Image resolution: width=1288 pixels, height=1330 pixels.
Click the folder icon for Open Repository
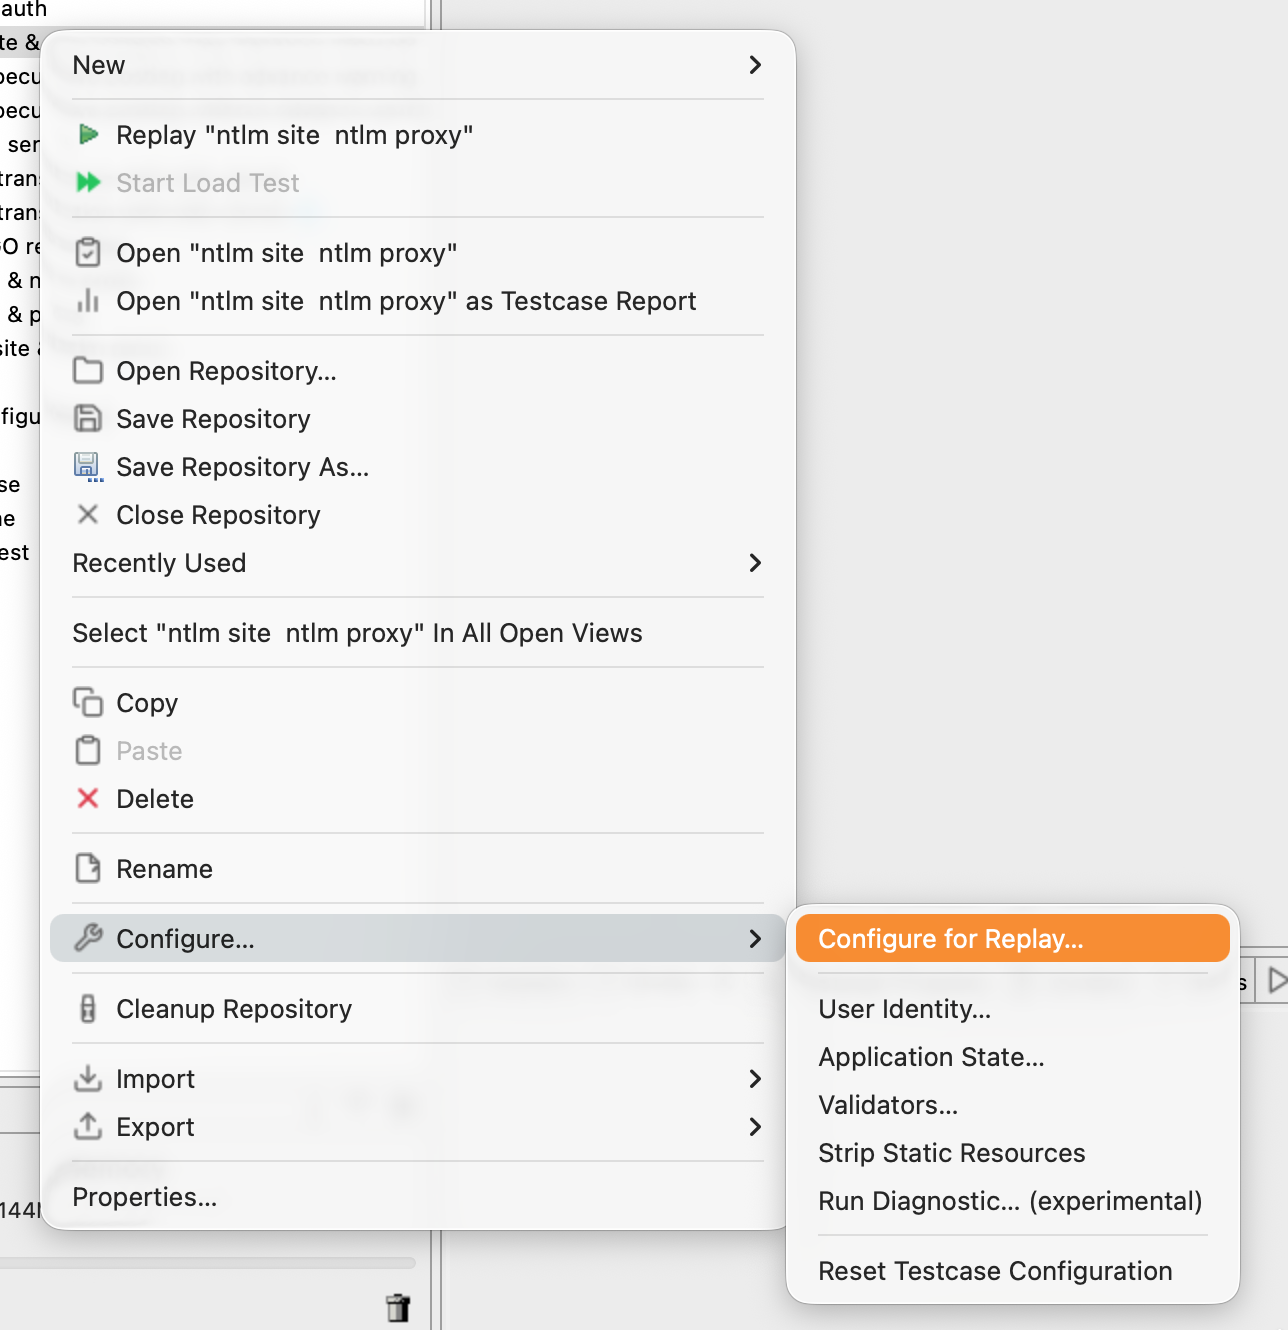tap(88, 370)
